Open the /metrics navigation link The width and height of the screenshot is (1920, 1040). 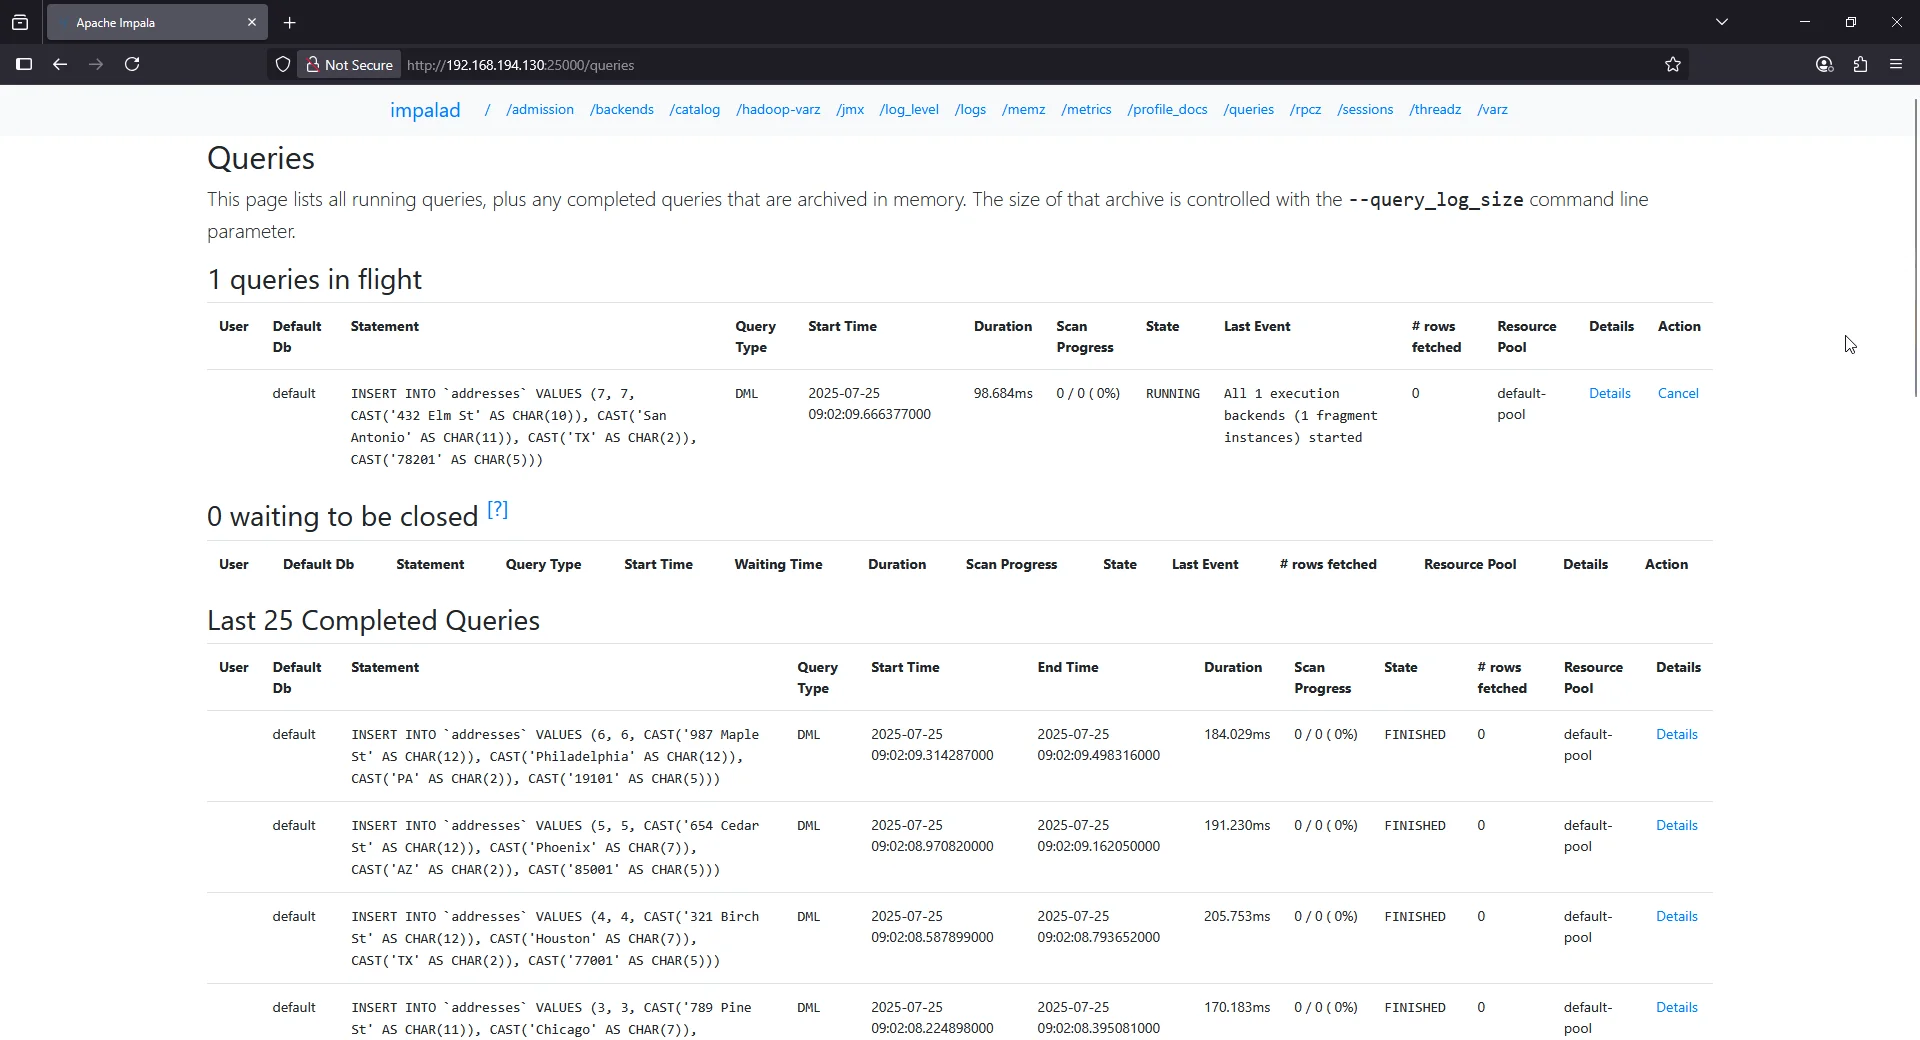[x=1086, y=110]
